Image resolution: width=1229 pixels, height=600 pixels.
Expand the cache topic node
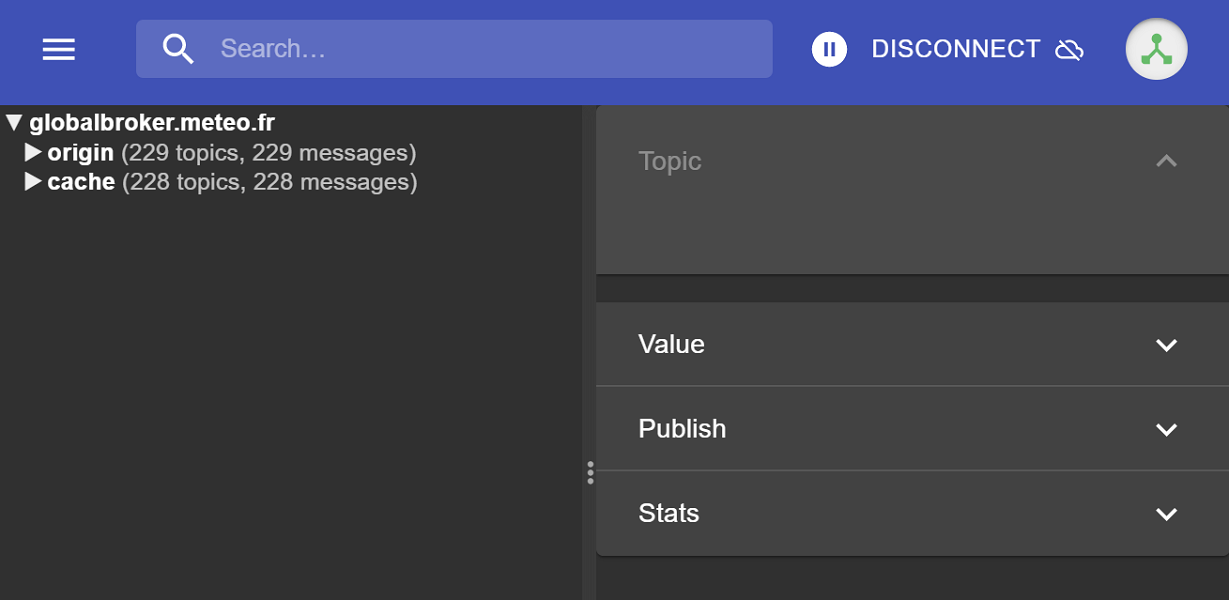33,182
